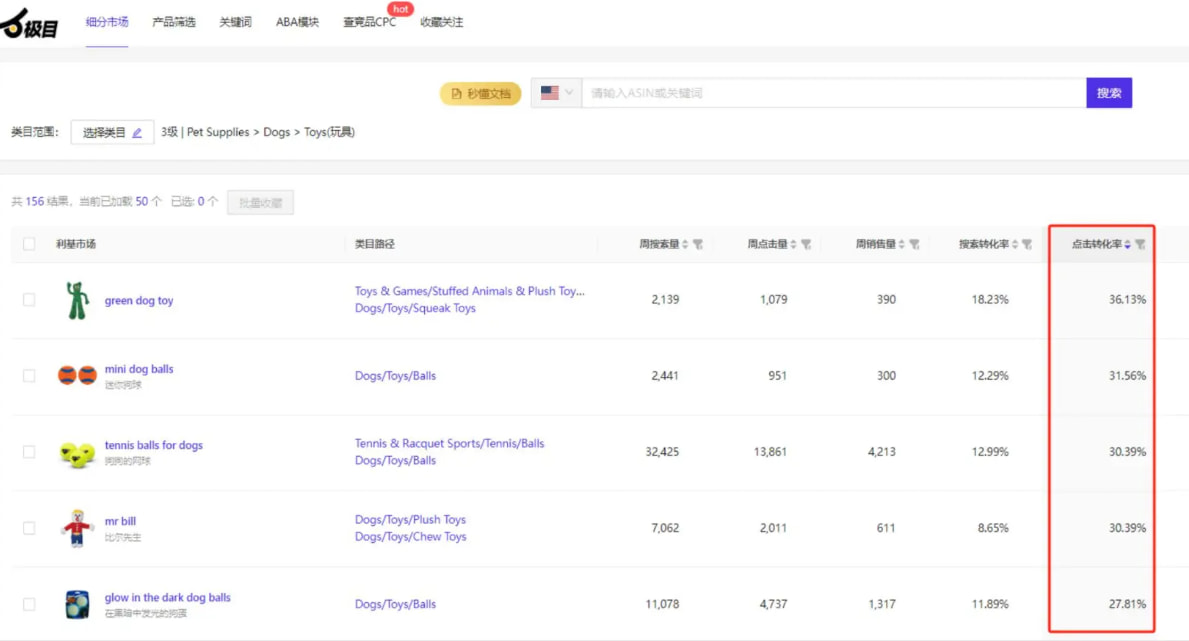Click the filter icon for 周搜索量 column

pyautogui.click(x=698, y=244)
